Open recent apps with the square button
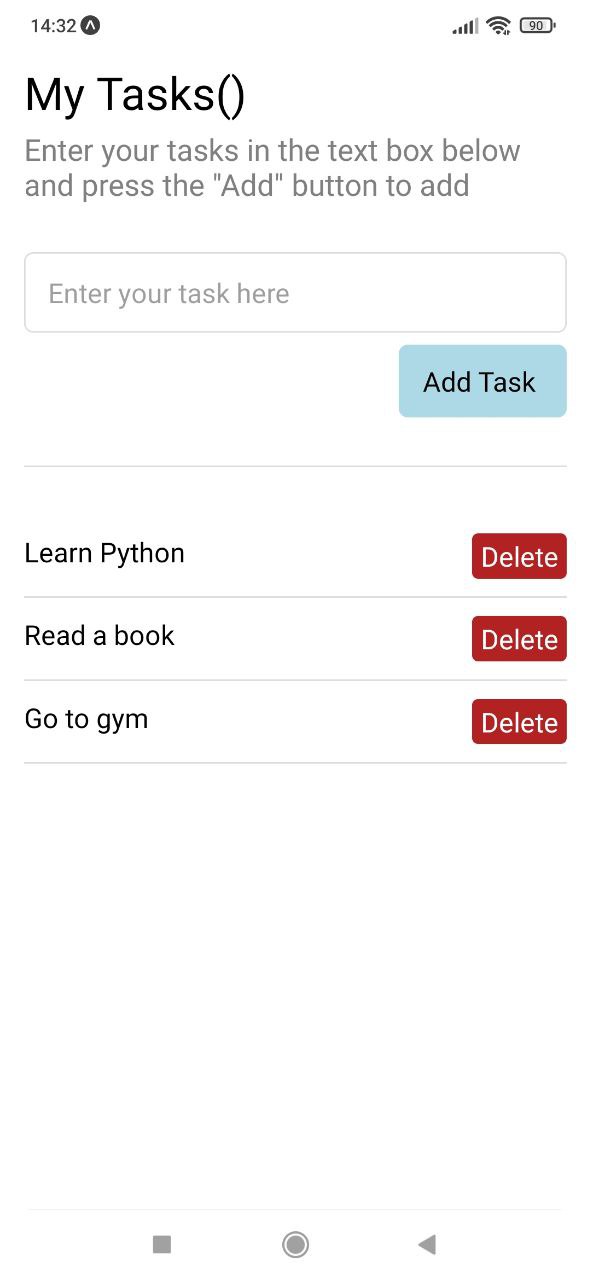This screenshot has height=1280, width=591. click(x=162, y=1244)
